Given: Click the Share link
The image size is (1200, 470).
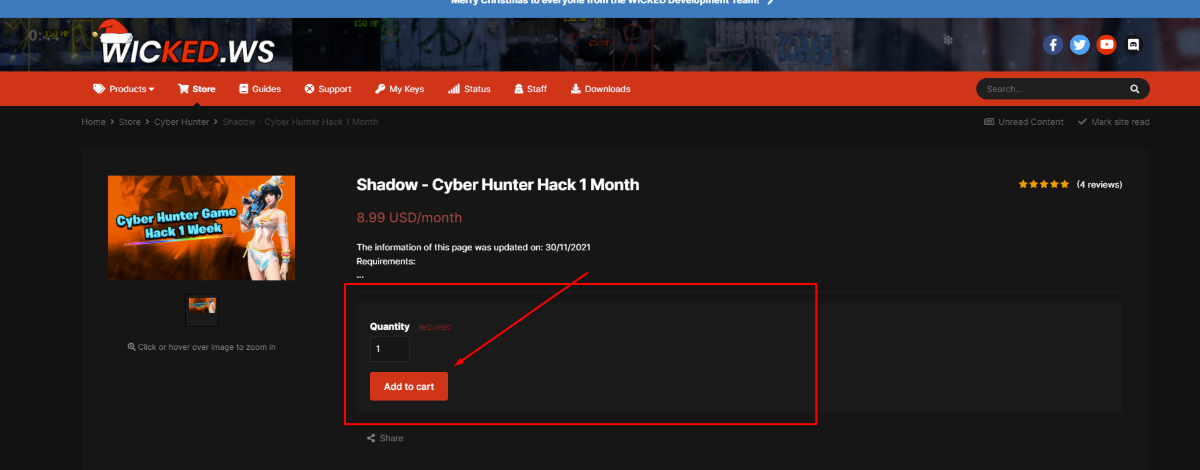Looking at the screenshot, I should [x=385, y=438].
